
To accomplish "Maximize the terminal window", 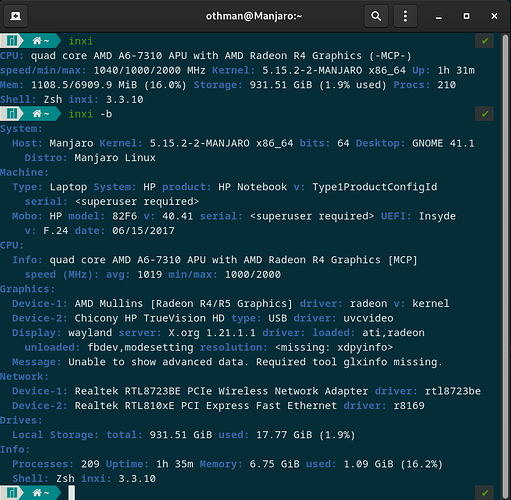I will [x=466, y=16].
